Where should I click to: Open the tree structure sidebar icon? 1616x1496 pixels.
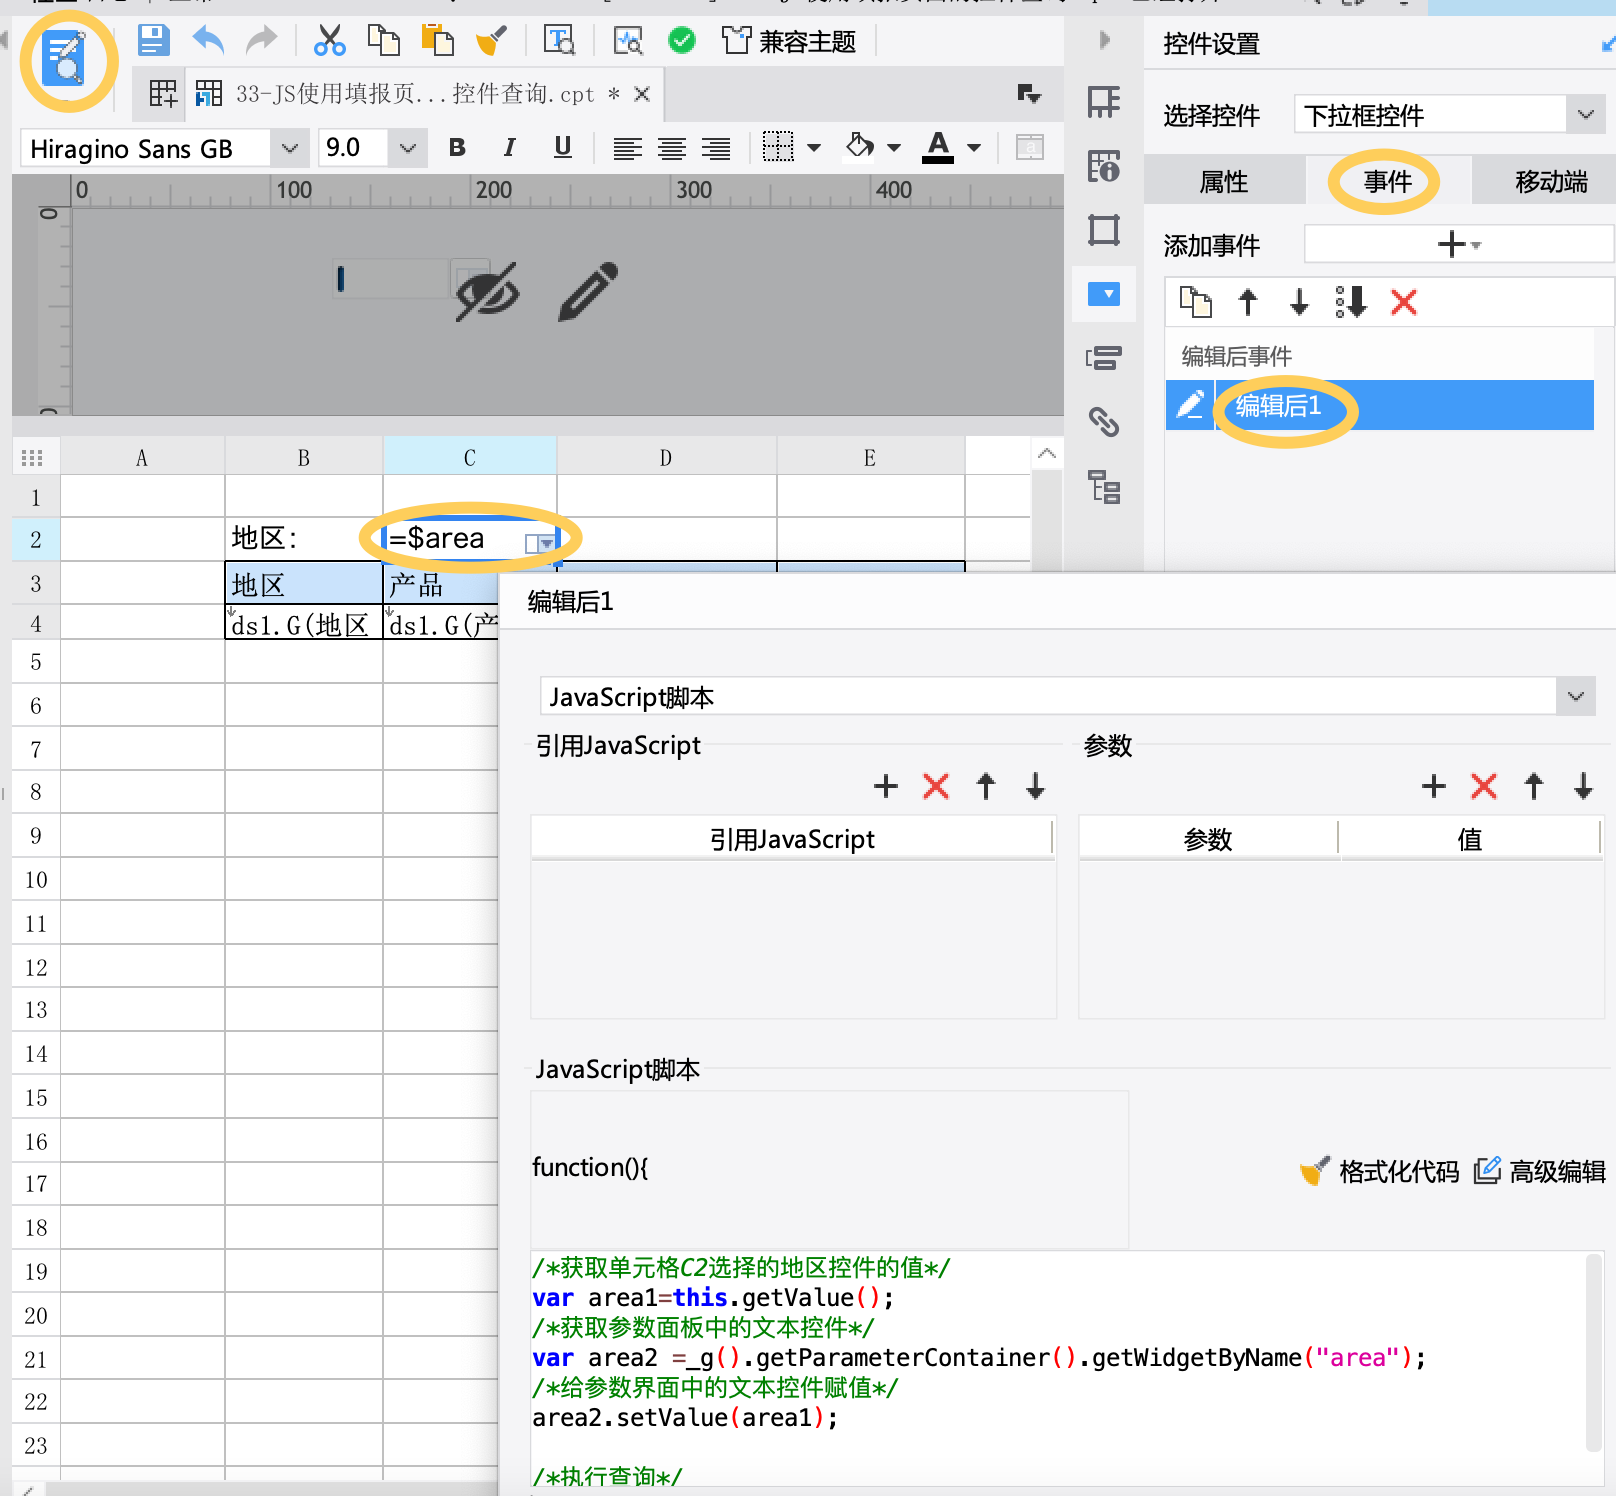pyautogui.click(x=1104, y=486)
